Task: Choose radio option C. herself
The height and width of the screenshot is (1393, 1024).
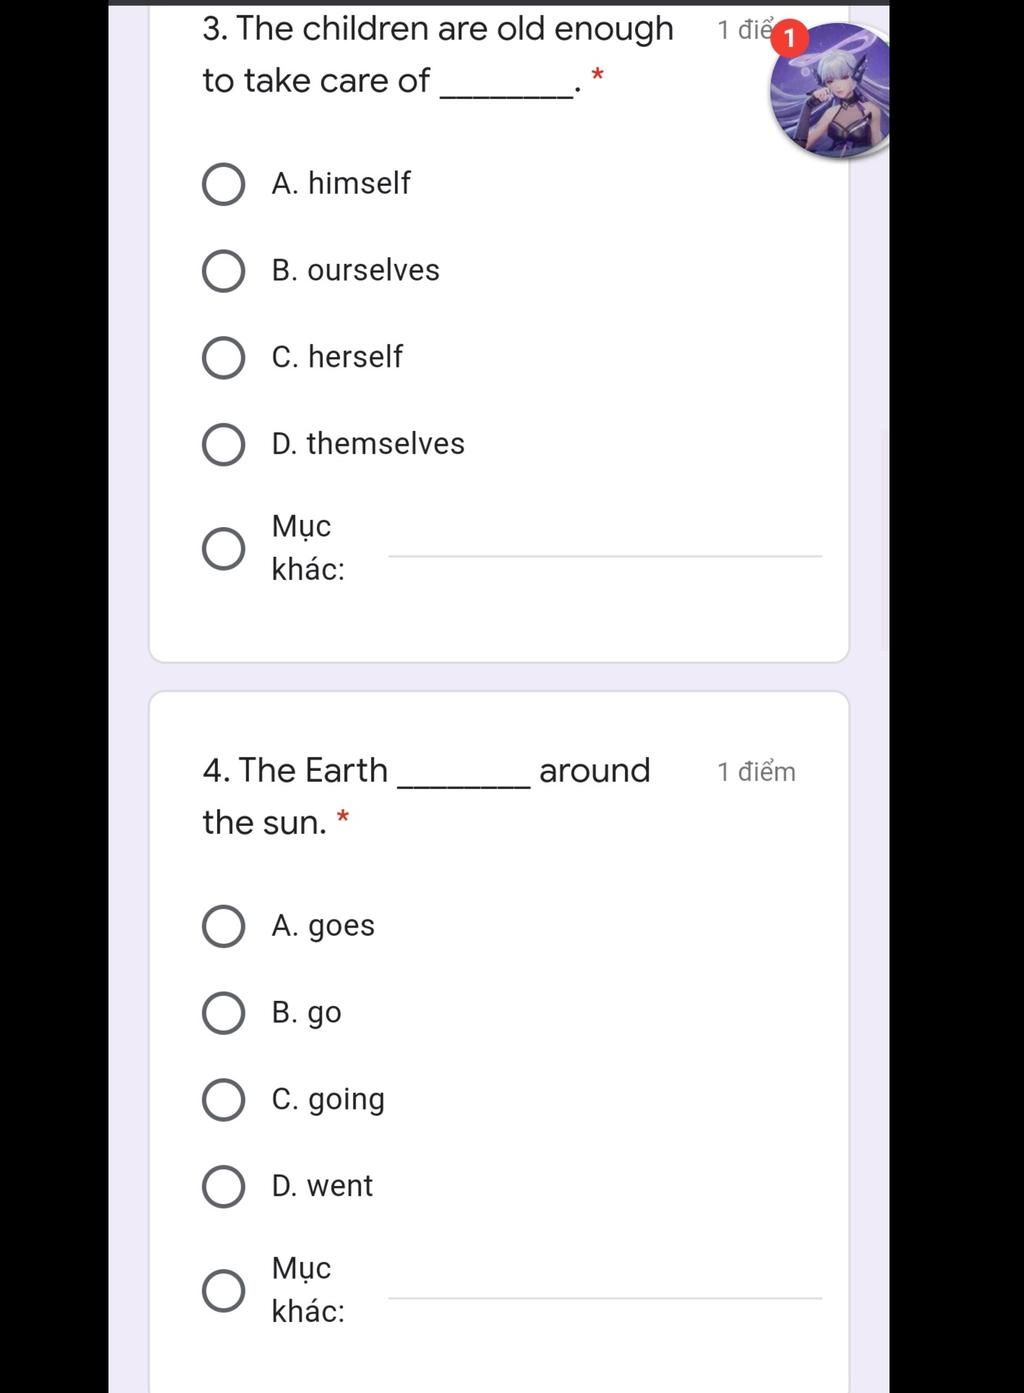Action: click(223, 358)
